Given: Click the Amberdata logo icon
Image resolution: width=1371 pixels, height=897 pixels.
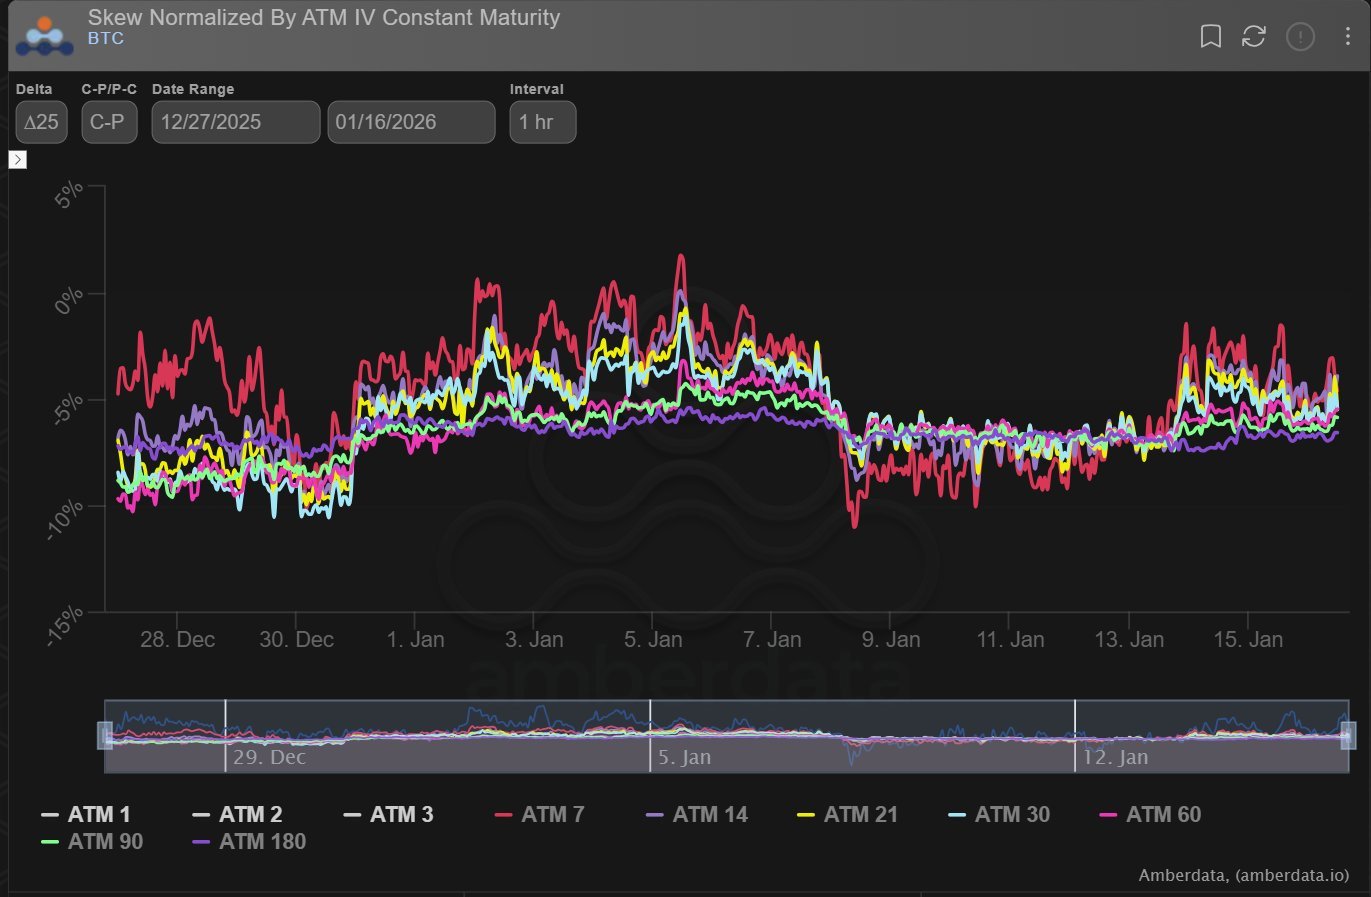Looking at the screenshot, I should click(44, 36).
